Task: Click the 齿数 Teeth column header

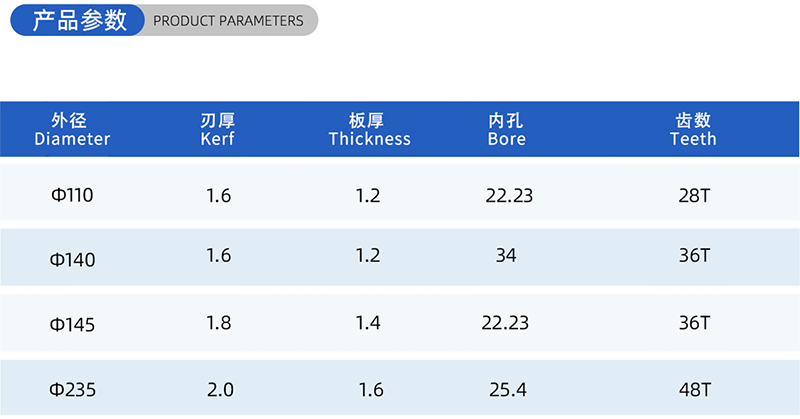Action: 693,130
